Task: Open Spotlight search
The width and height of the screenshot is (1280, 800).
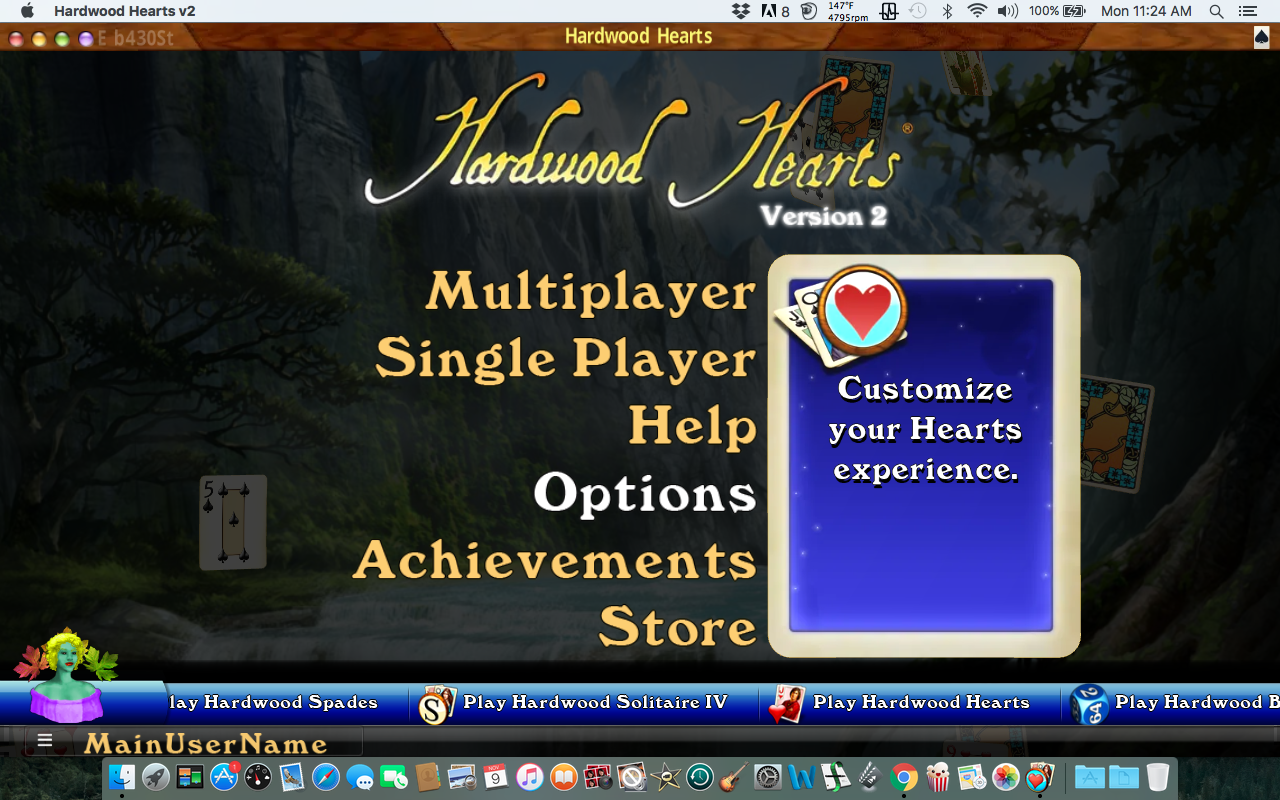Action: click(x=1216, y=11)
